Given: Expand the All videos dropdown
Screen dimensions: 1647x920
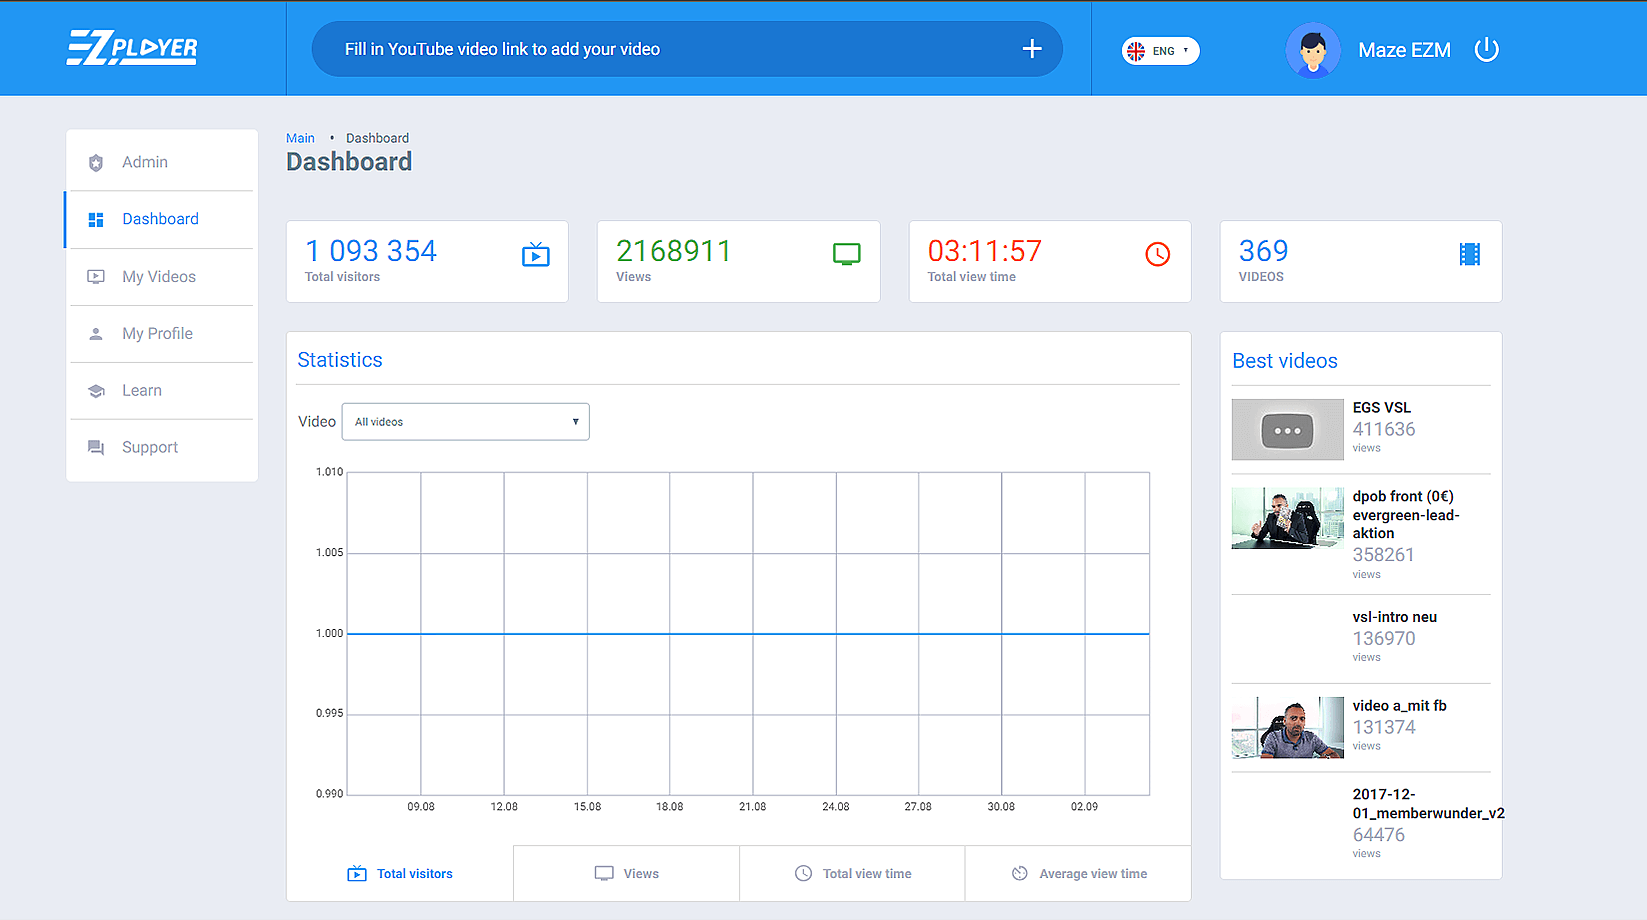Looking at the screenshot, I should 466,422.
